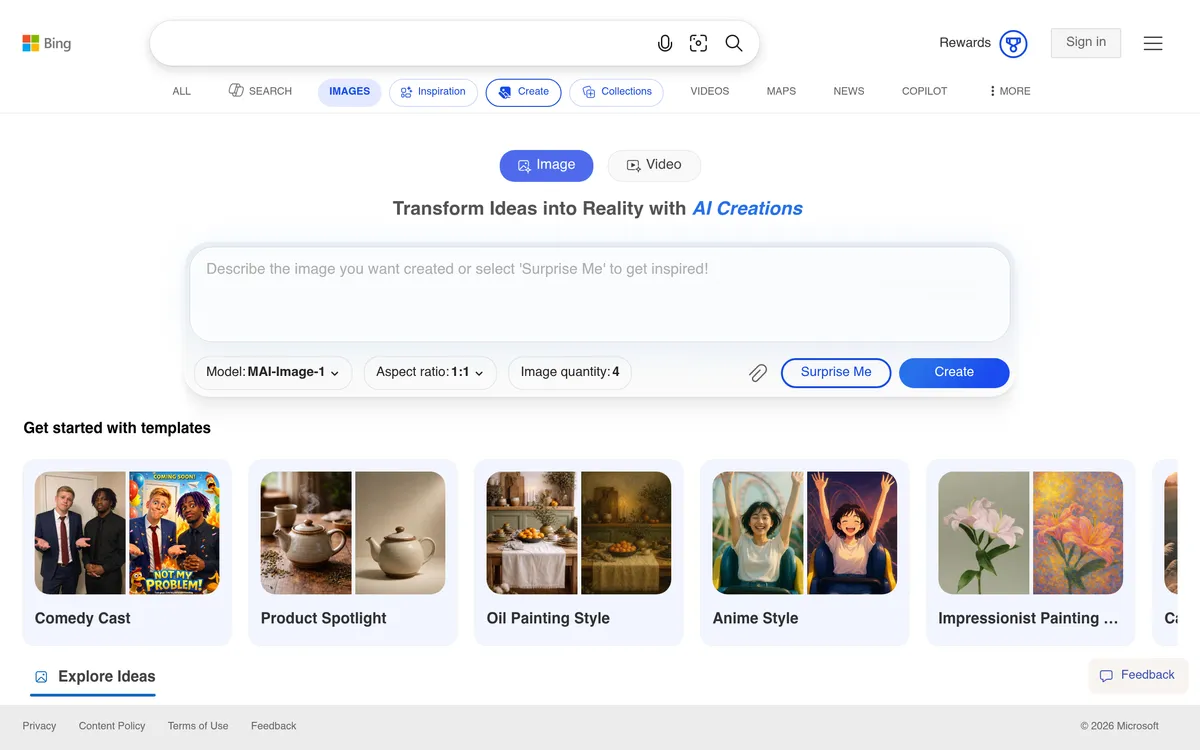
Task: Expand the Model MAI-Image-1 dropdown
Action: (x=272, y=372)
